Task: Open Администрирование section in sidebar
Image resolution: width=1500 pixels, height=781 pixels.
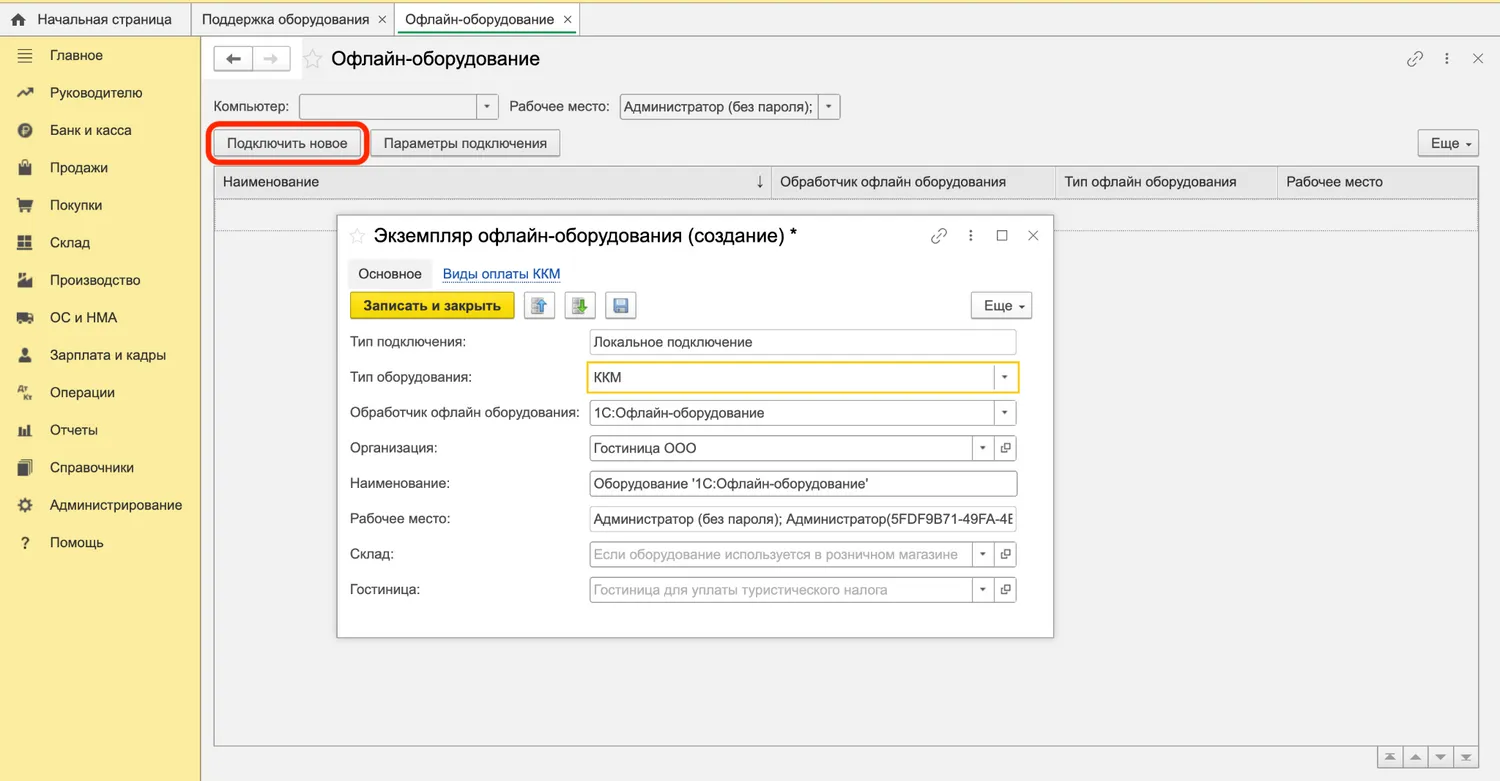Action: [x=116, y=505]
